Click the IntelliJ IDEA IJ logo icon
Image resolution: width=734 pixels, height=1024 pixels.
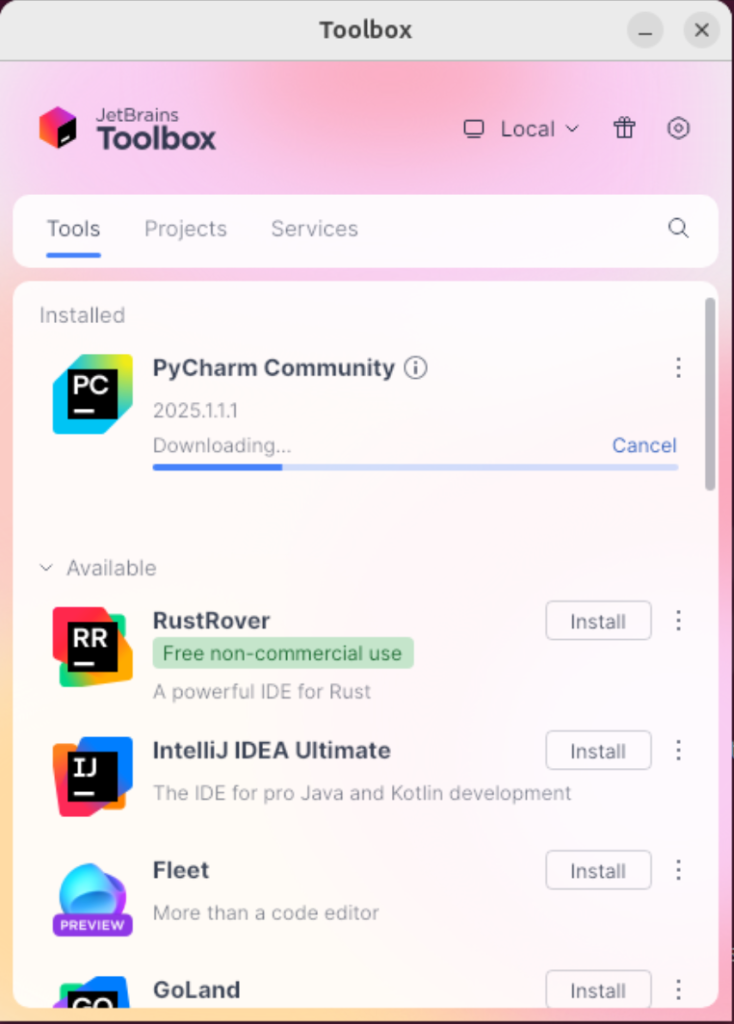pos(93,776)
